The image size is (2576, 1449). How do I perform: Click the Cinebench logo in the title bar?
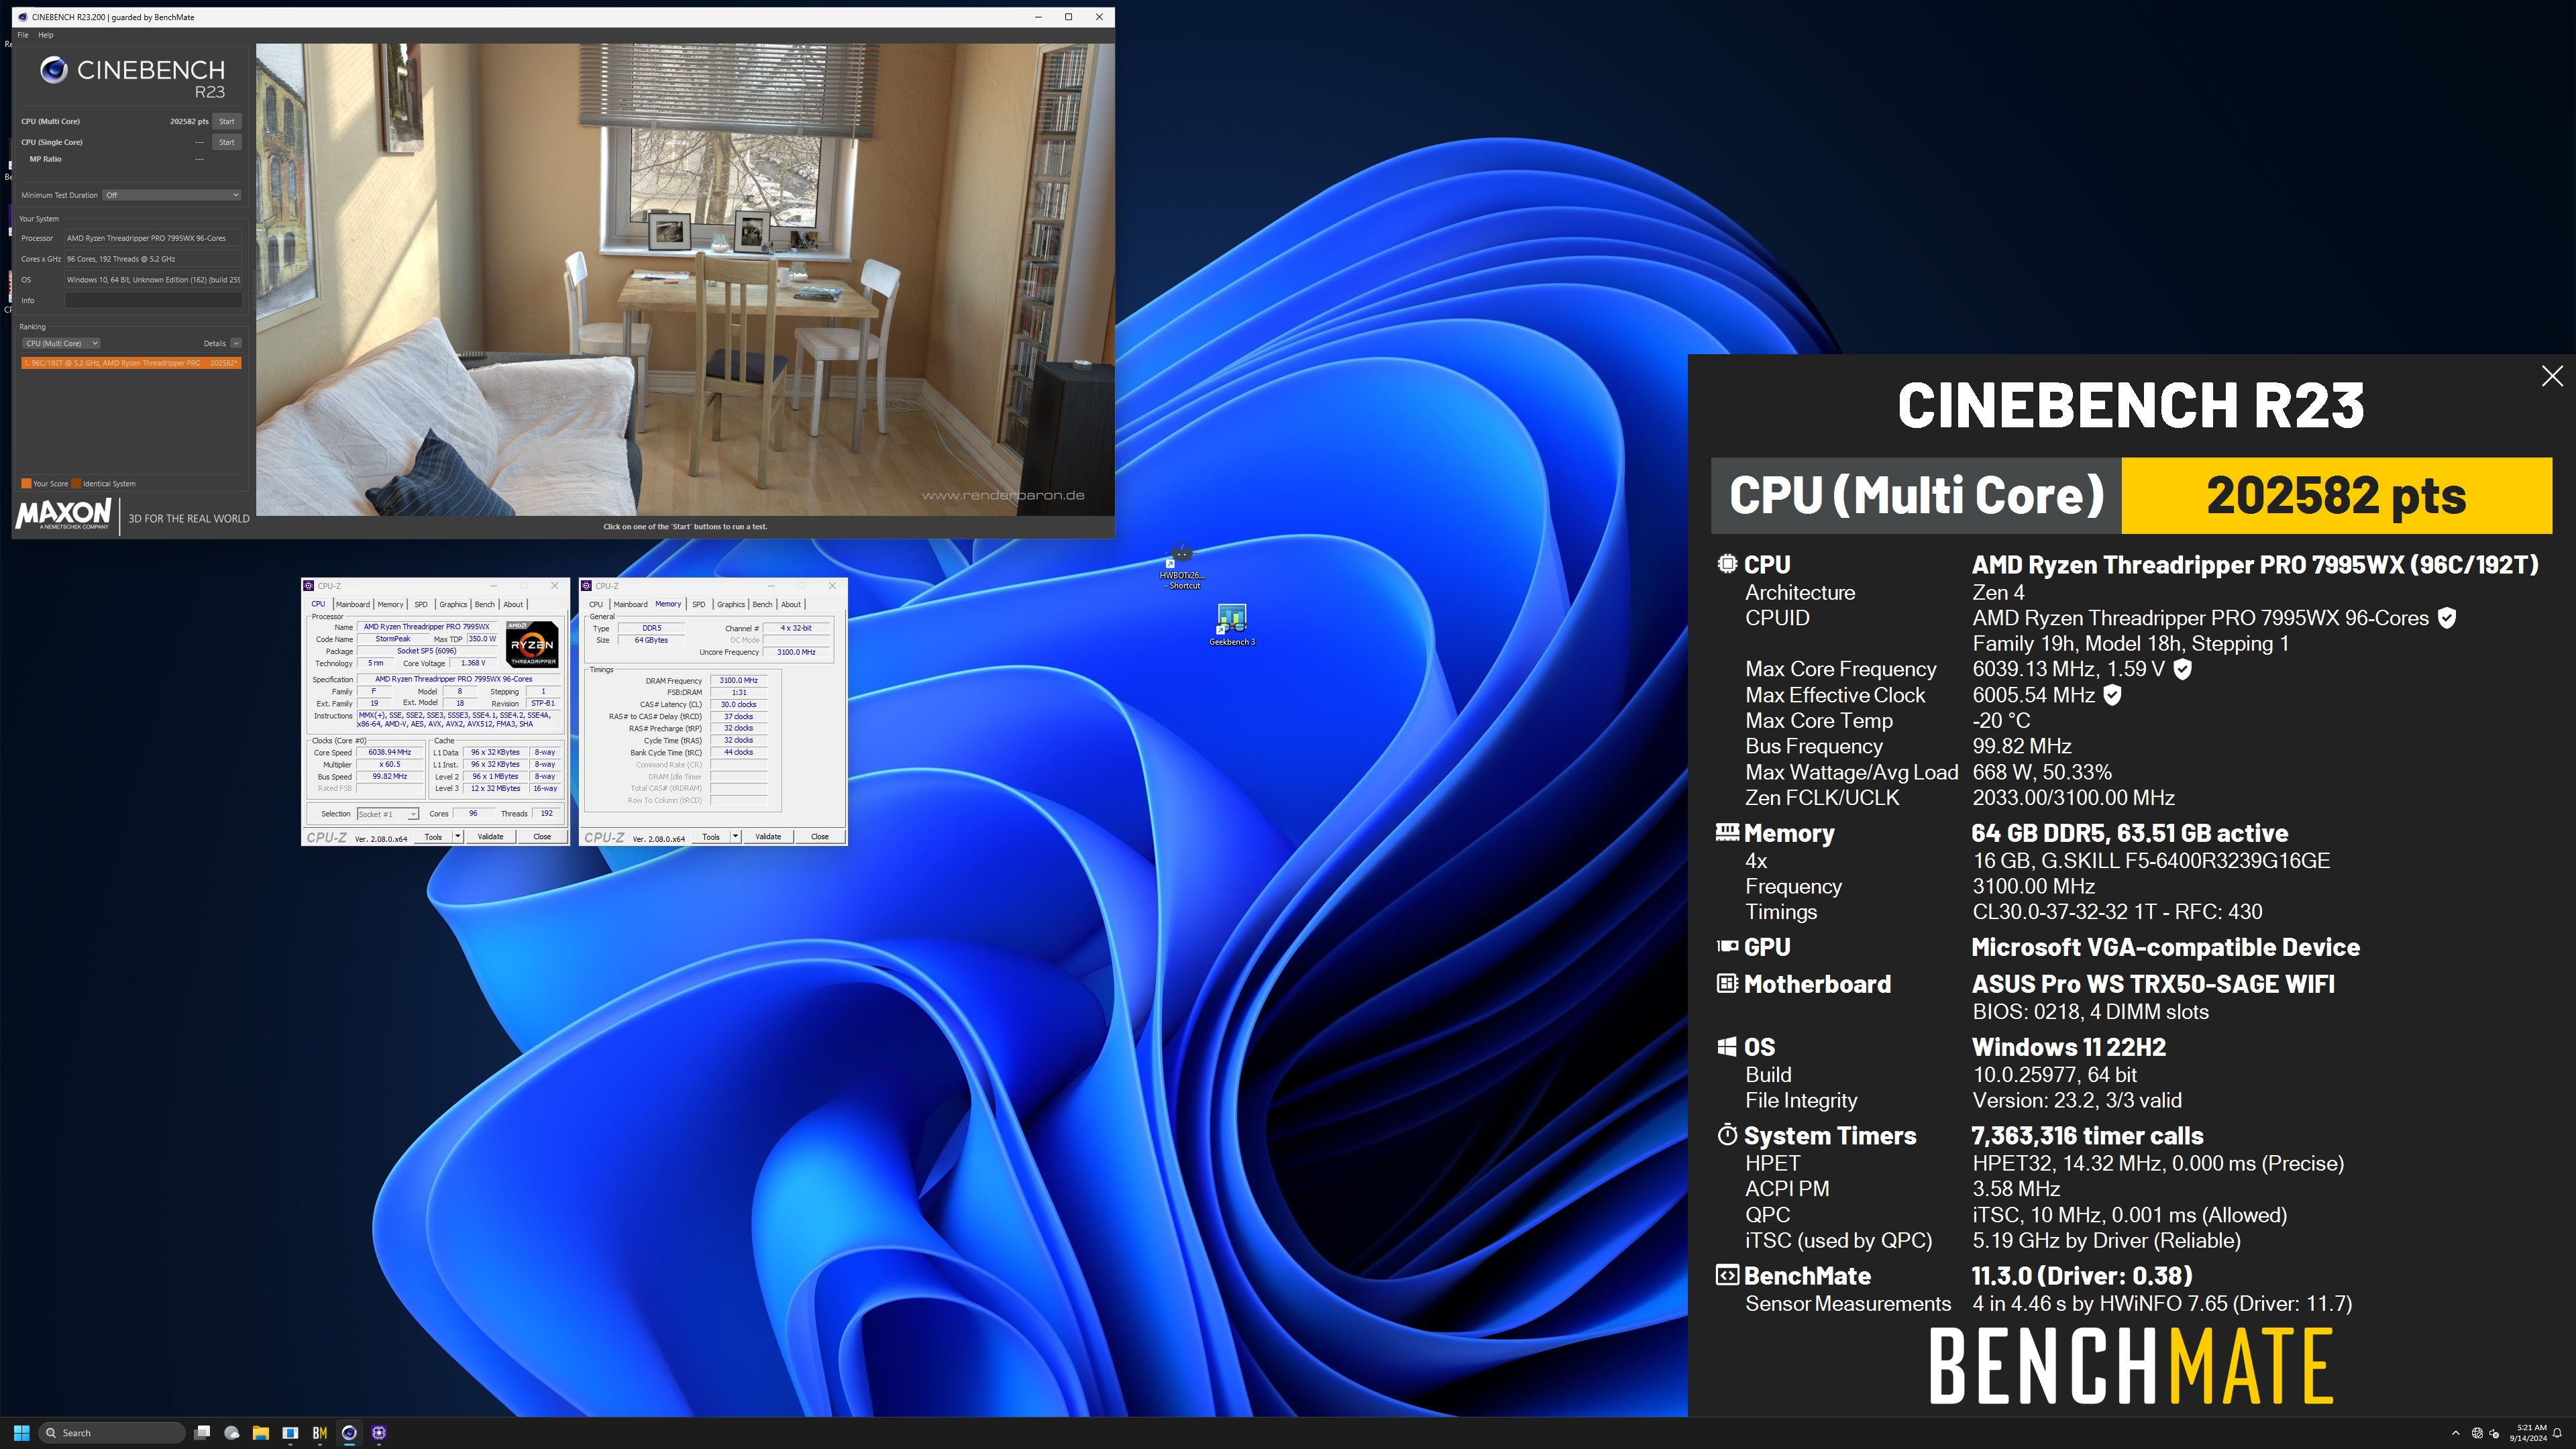23,17
